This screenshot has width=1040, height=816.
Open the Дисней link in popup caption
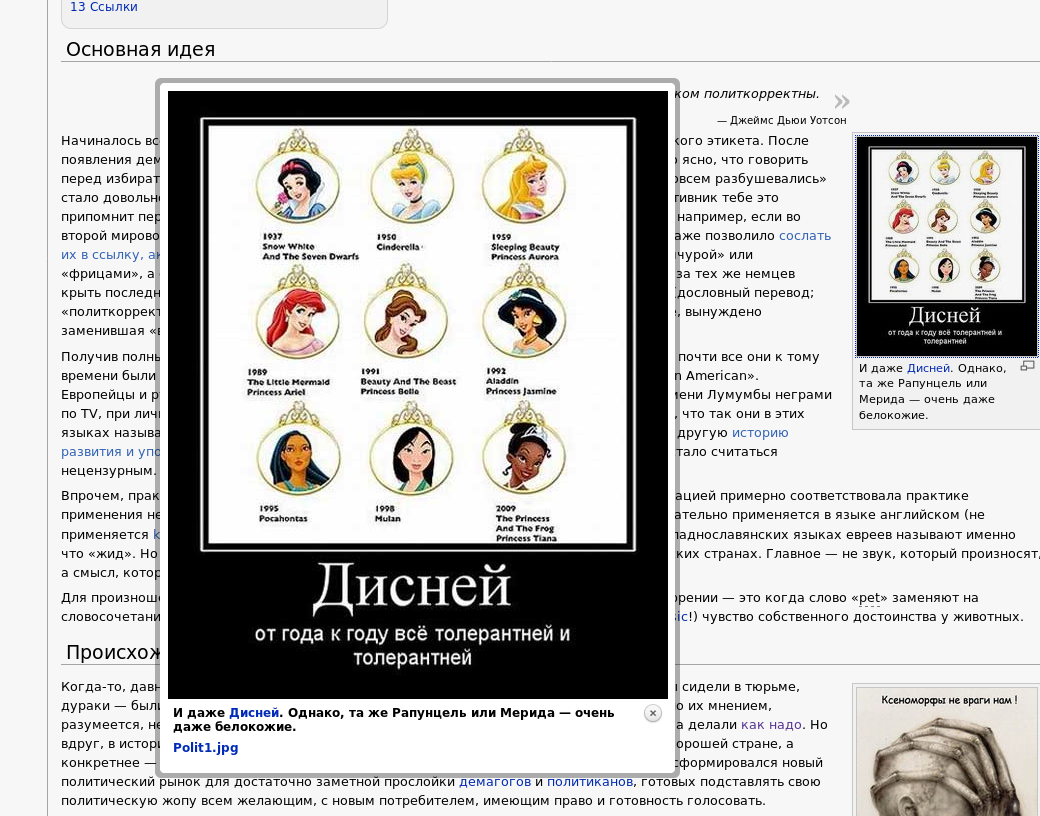coord(254,713)
